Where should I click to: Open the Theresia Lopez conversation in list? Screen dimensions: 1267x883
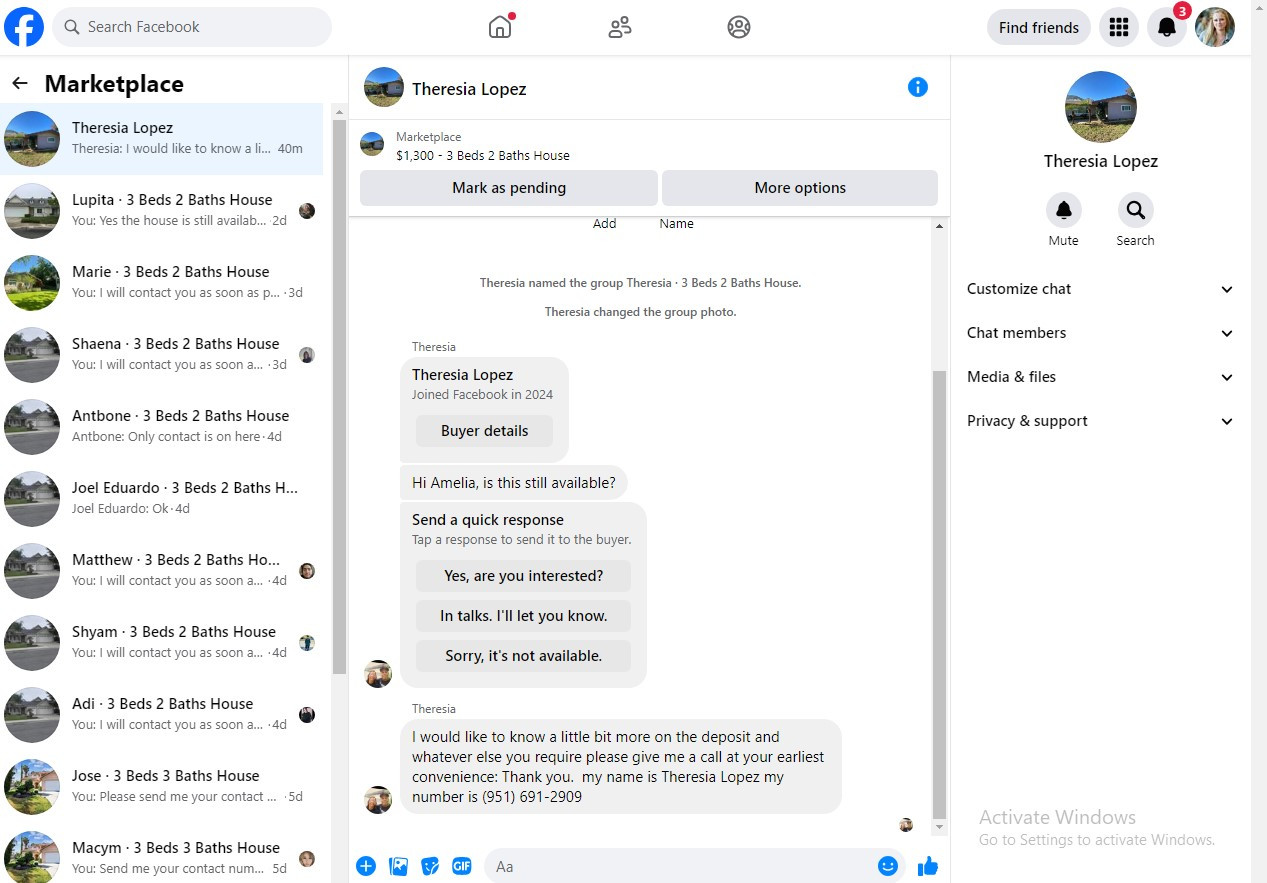coord(162,138)
